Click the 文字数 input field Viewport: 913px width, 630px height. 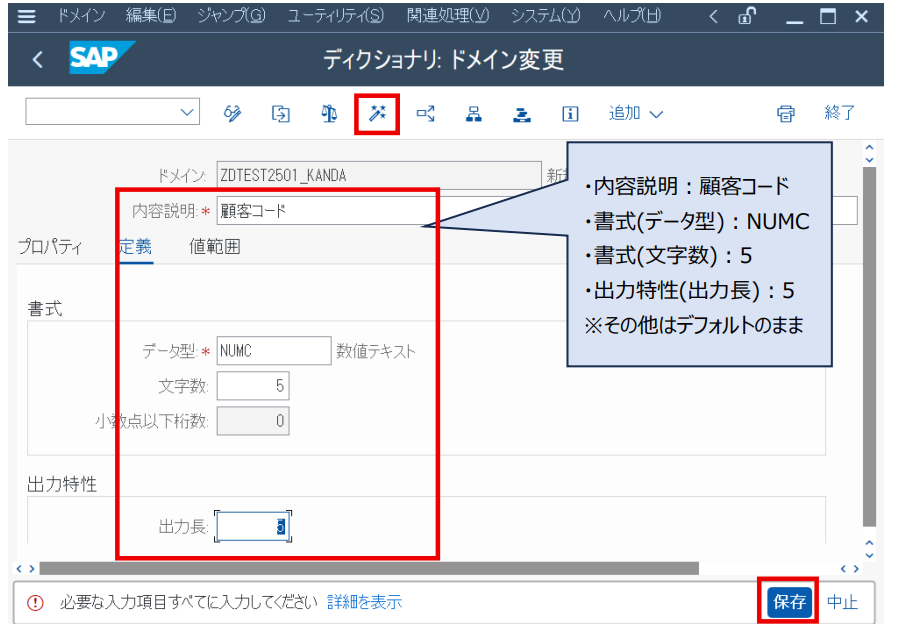click(x=253, y=385)
